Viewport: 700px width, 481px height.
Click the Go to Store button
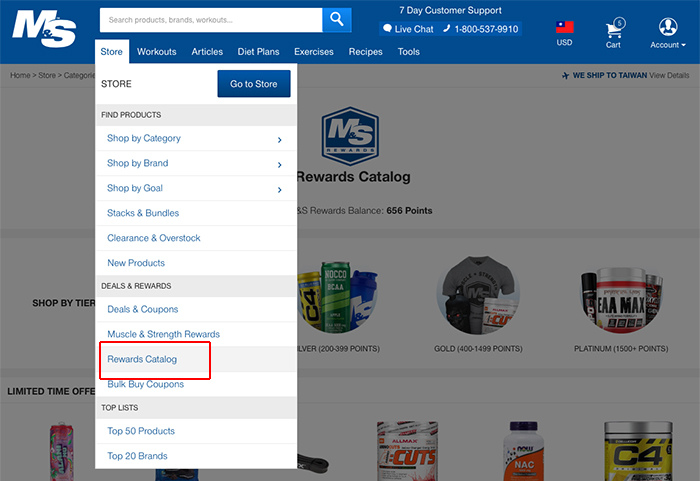(x=254, y=84)
